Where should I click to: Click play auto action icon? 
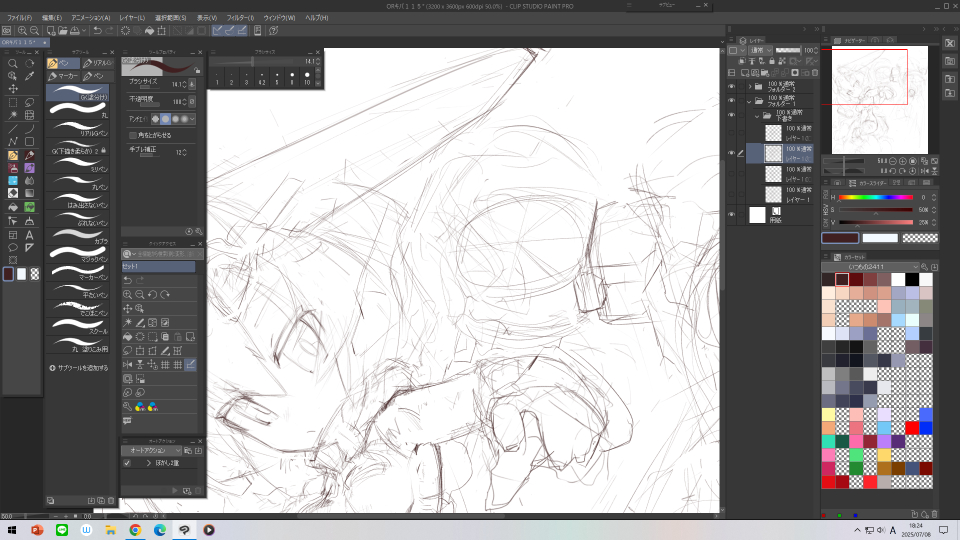[x=174, y=490]
